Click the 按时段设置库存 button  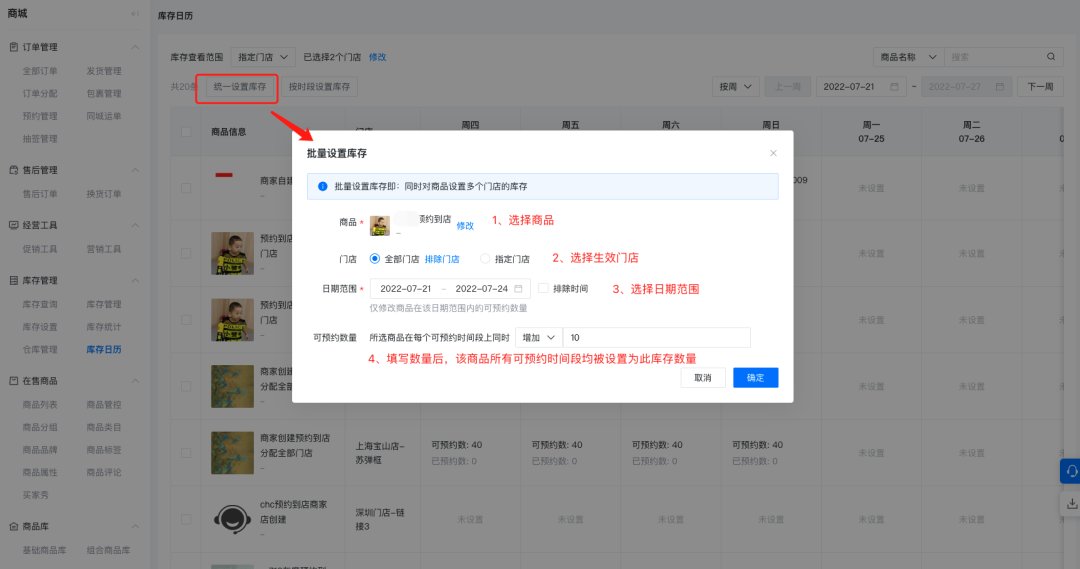coord(320,87)
